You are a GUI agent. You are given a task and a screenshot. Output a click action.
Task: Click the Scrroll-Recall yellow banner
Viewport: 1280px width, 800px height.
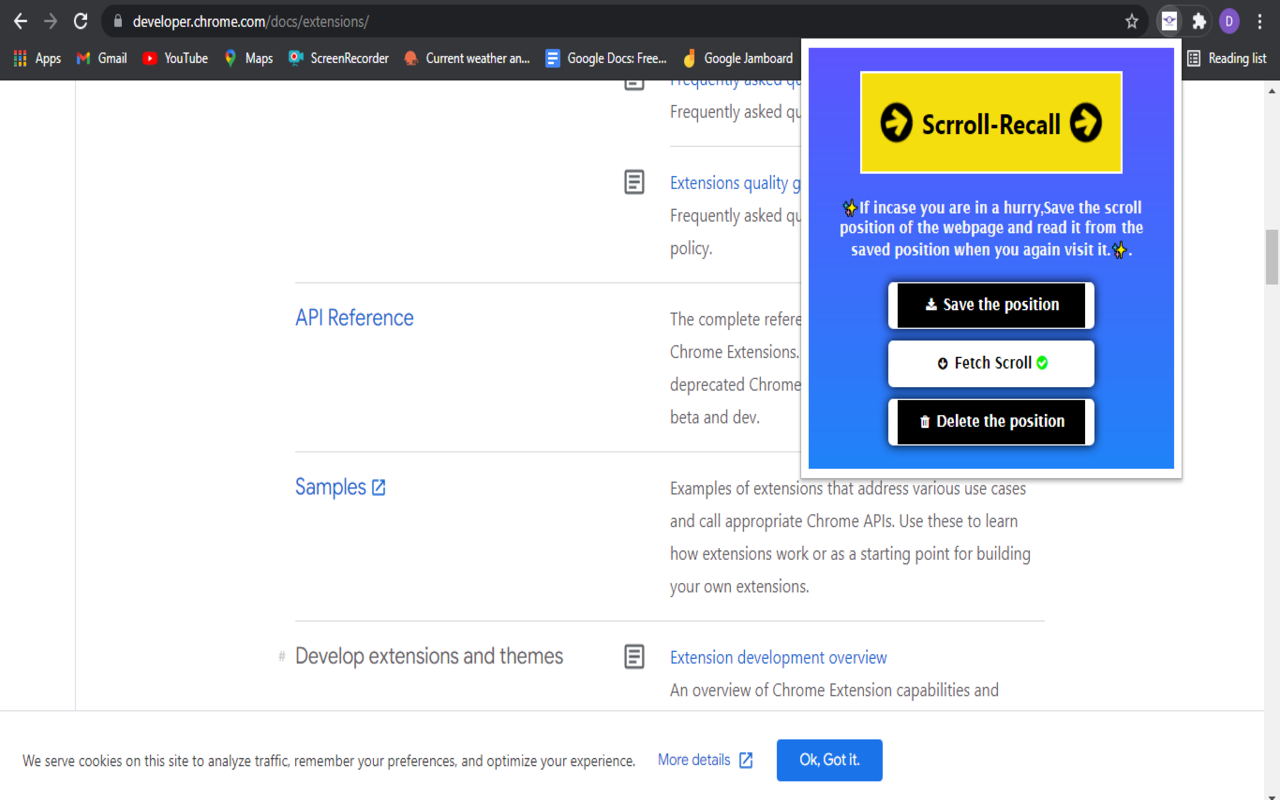click(991, 123)
